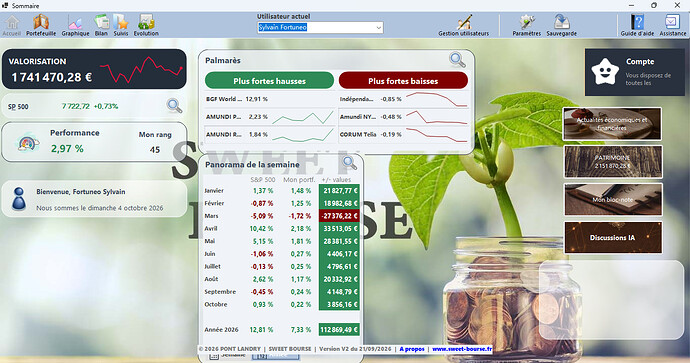Viewport: 690px width, 363px height.
Task: Open the Bilan toolbar icon
Action: [101, 26]
